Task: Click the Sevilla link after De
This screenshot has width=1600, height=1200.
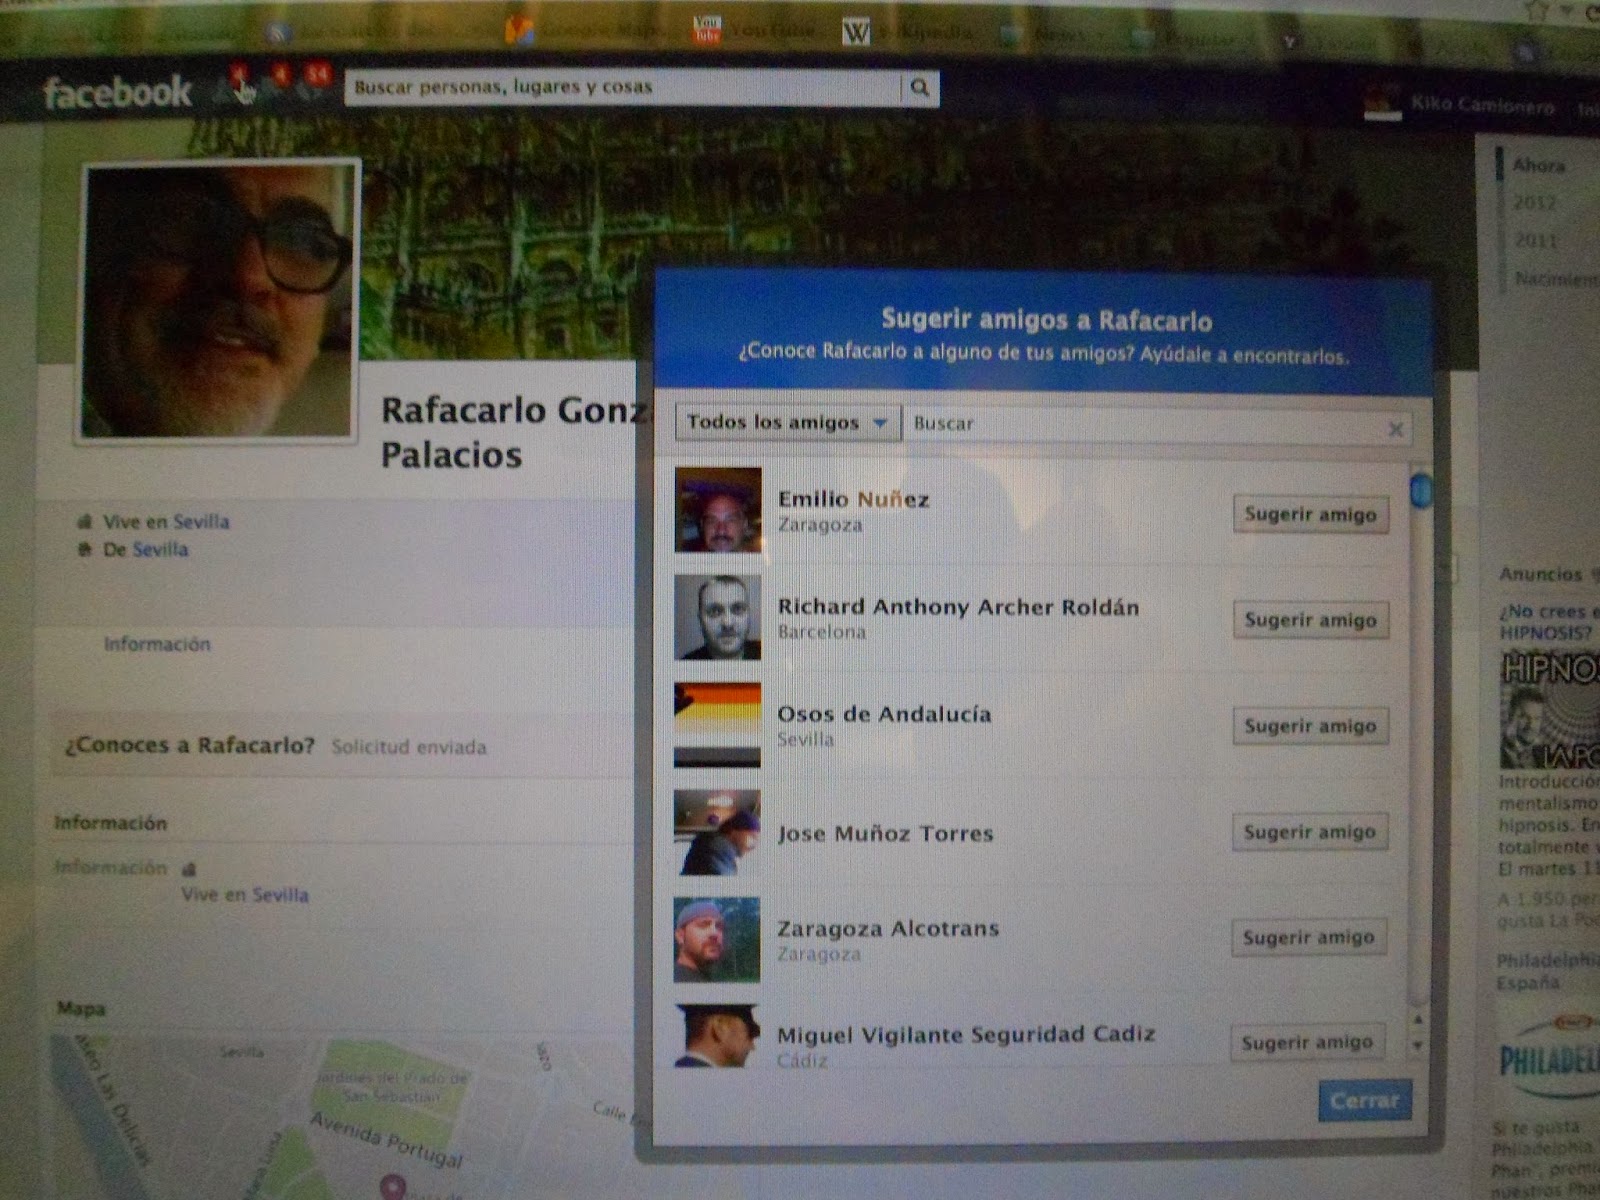Action: click(x=160, y=550)
